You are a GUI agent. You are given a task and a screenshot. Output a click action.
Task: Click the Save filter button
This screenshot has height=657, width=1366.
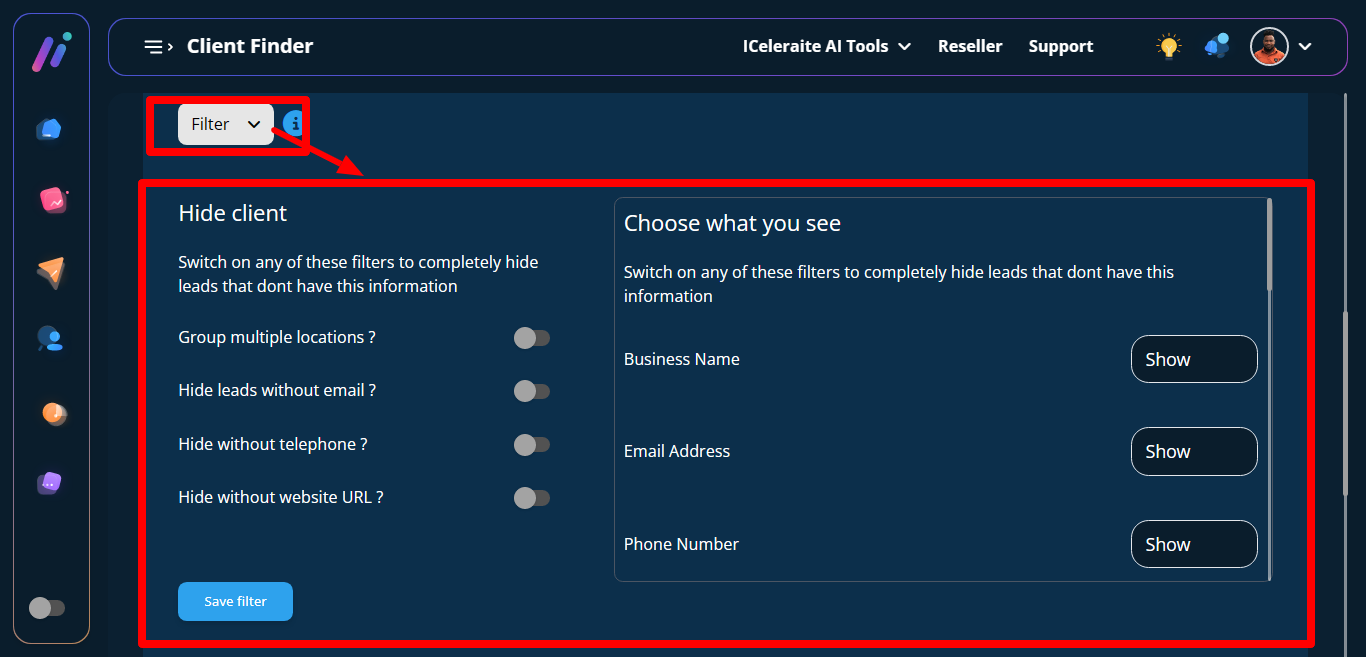point(235,601)
